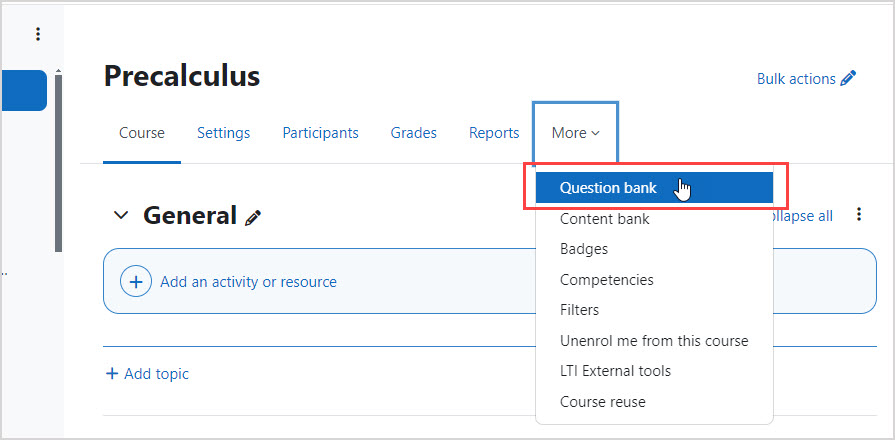Open Badges from the dropdown
Image resolution: width=895 pixels, height=440 pixels.
click(x=584, y=249)
